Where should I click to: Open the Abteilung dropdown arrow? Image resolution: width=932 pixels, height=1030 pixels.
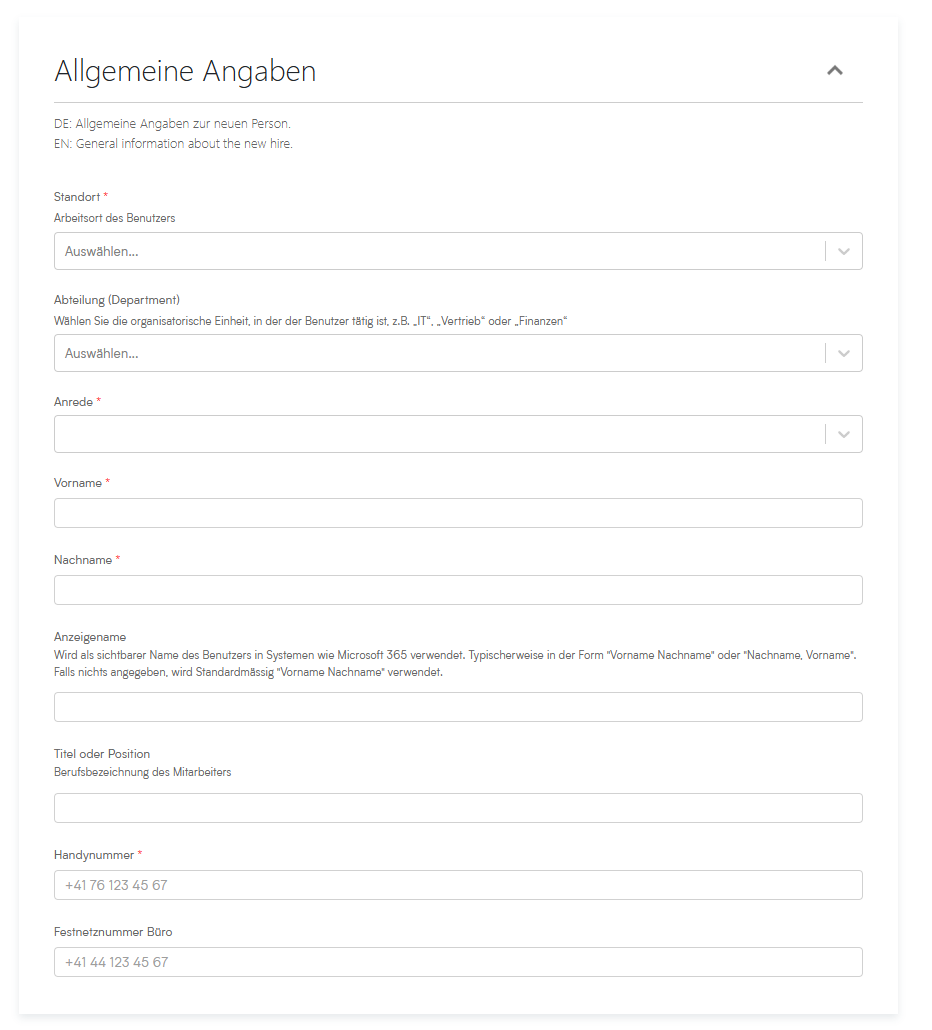tap(844, 353)
